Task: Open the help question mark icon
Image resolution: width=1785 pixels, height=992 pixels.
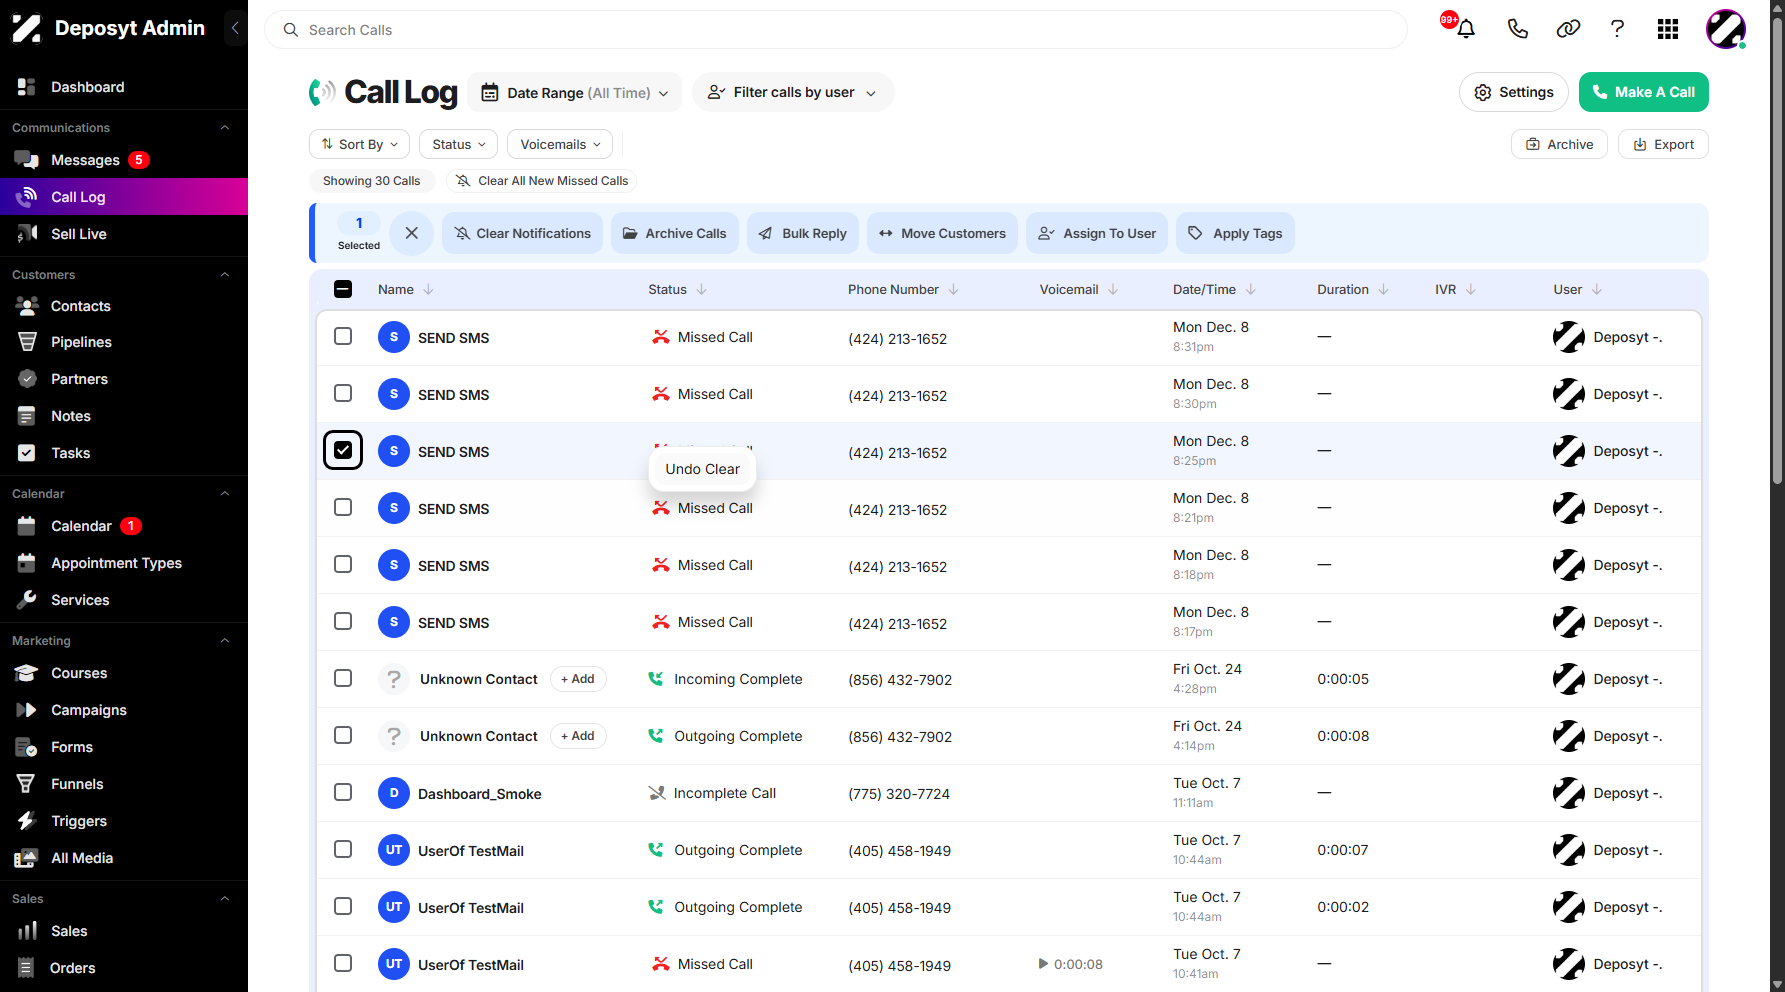Action: coord(1617,29)
